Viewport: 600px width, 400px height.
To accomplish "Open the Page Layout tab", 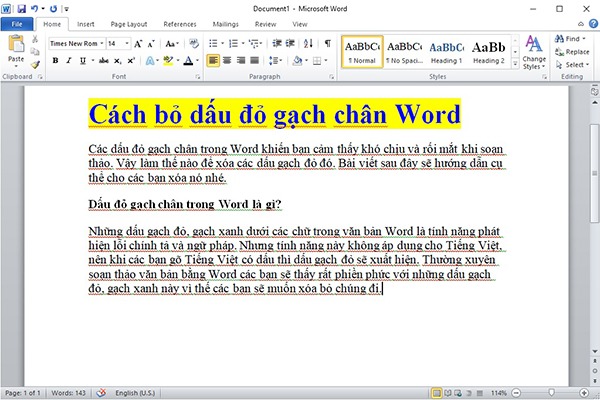I will click(x=129, y=24).
